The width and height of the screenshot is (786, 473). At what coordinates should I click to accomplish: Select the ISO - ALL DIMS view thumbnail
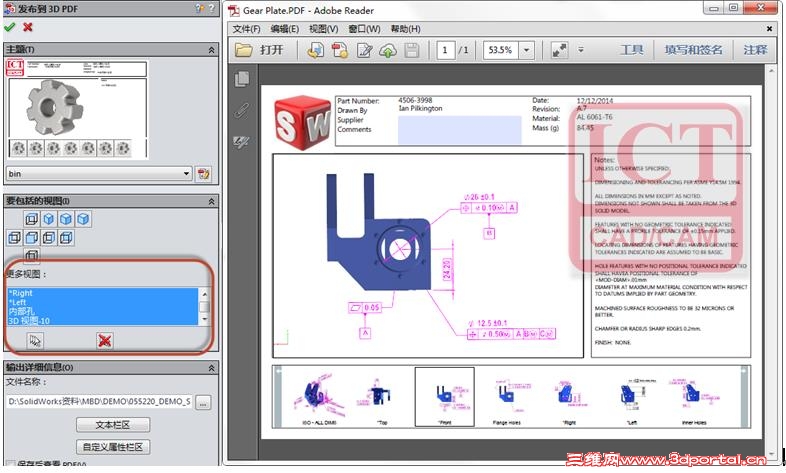[x=319, y=398]
